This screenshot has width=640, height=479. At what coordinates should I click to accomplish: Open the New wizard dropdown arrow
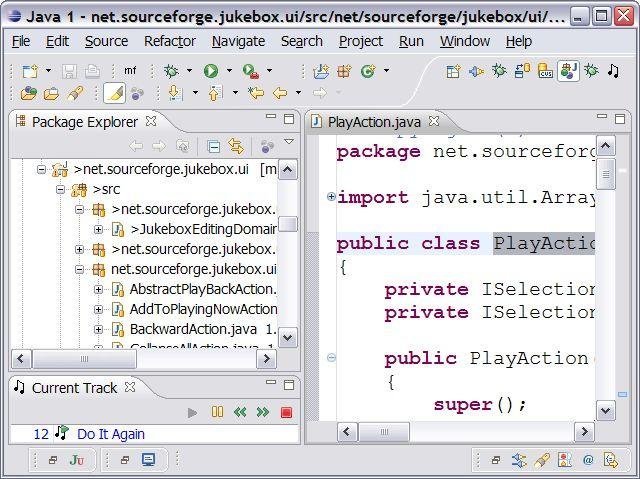[x=48, y=71]
